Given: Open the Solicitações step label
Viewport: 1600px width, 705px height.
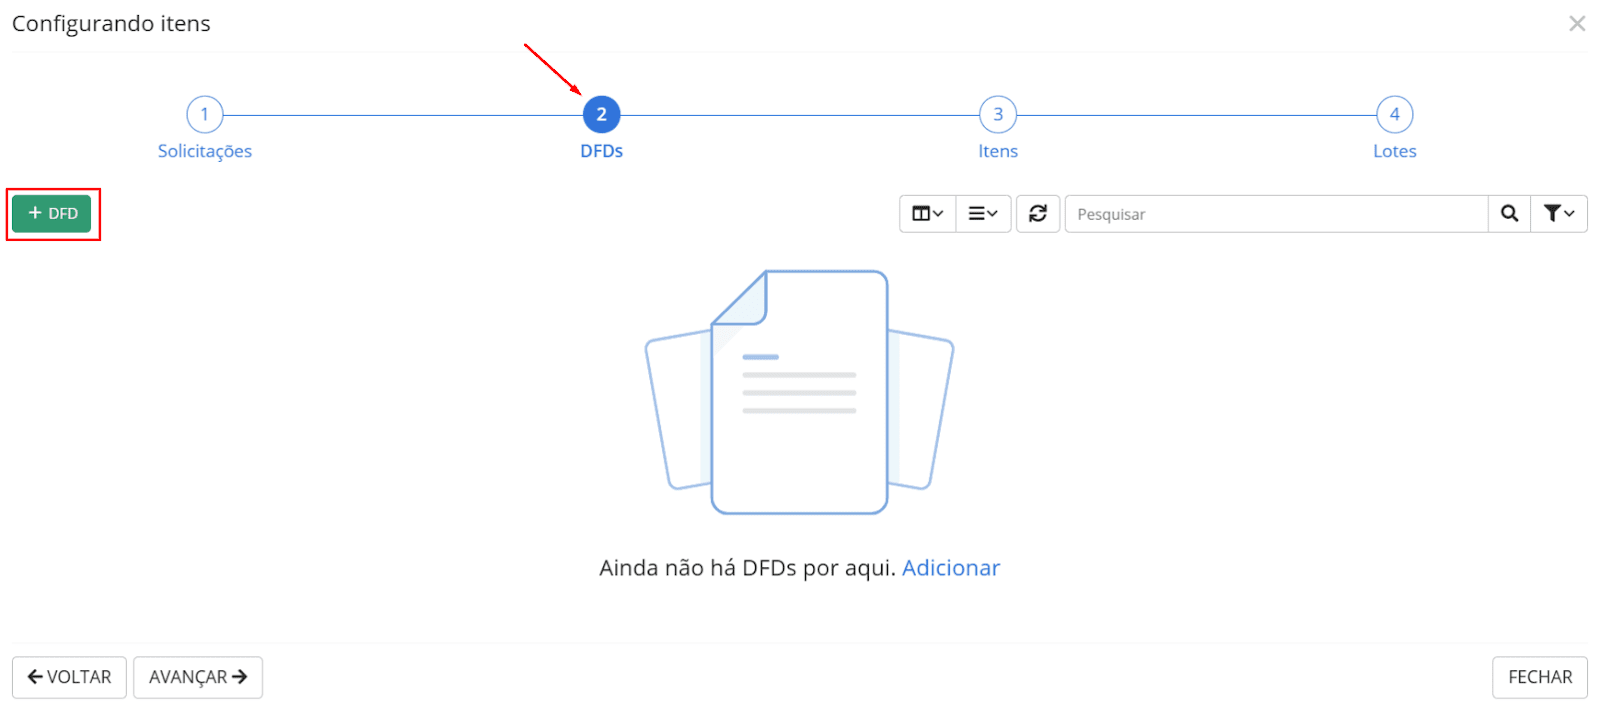Looking at the screenshot, I should coord(205,151).
